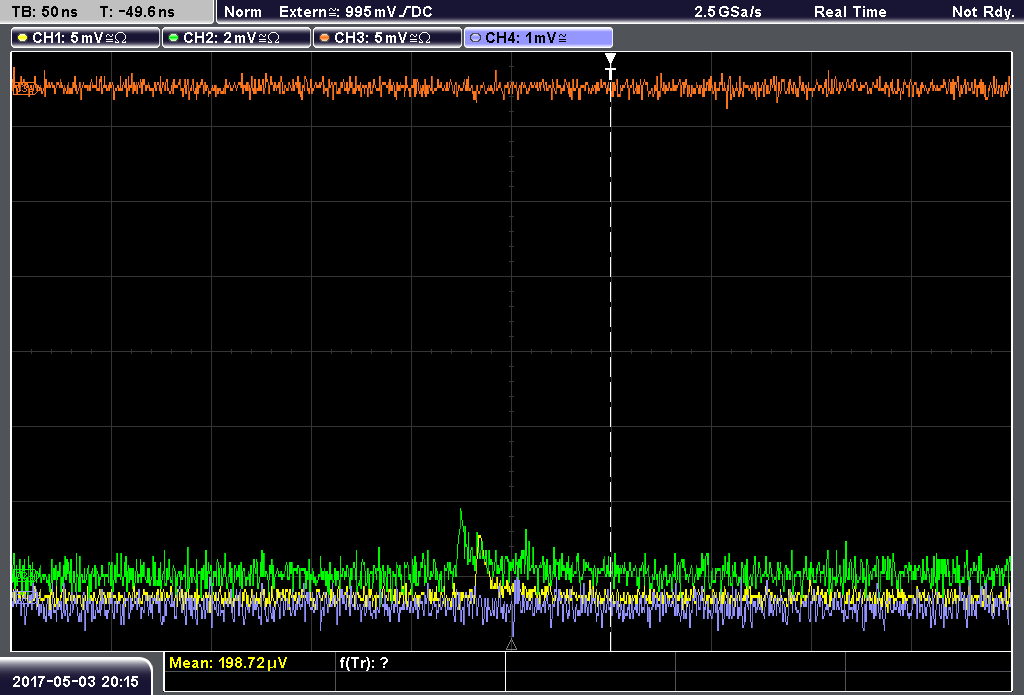Click the trigger position T marker at top

click(x=610, y=66)
